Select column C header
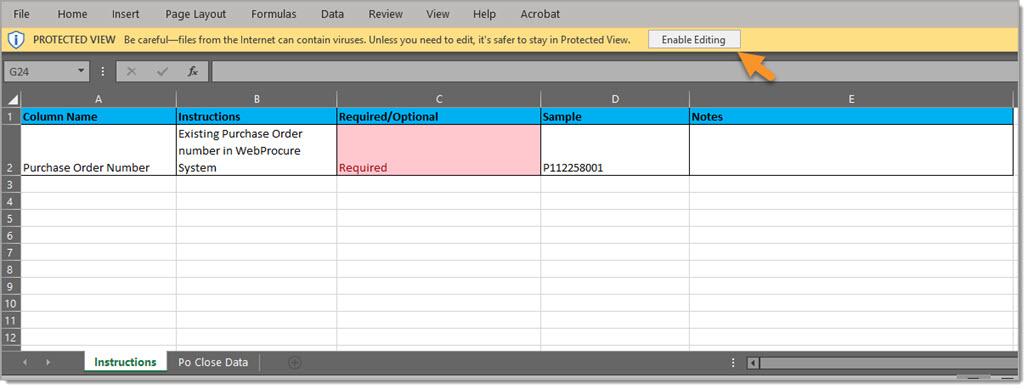Image resolution: width=1028 pixels, height=389 pixels. (439, 99)
